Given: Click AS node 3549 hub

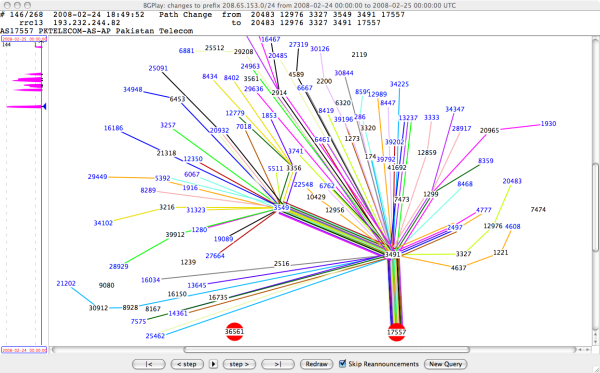Looking at the screenshot, I should point(281,208).
